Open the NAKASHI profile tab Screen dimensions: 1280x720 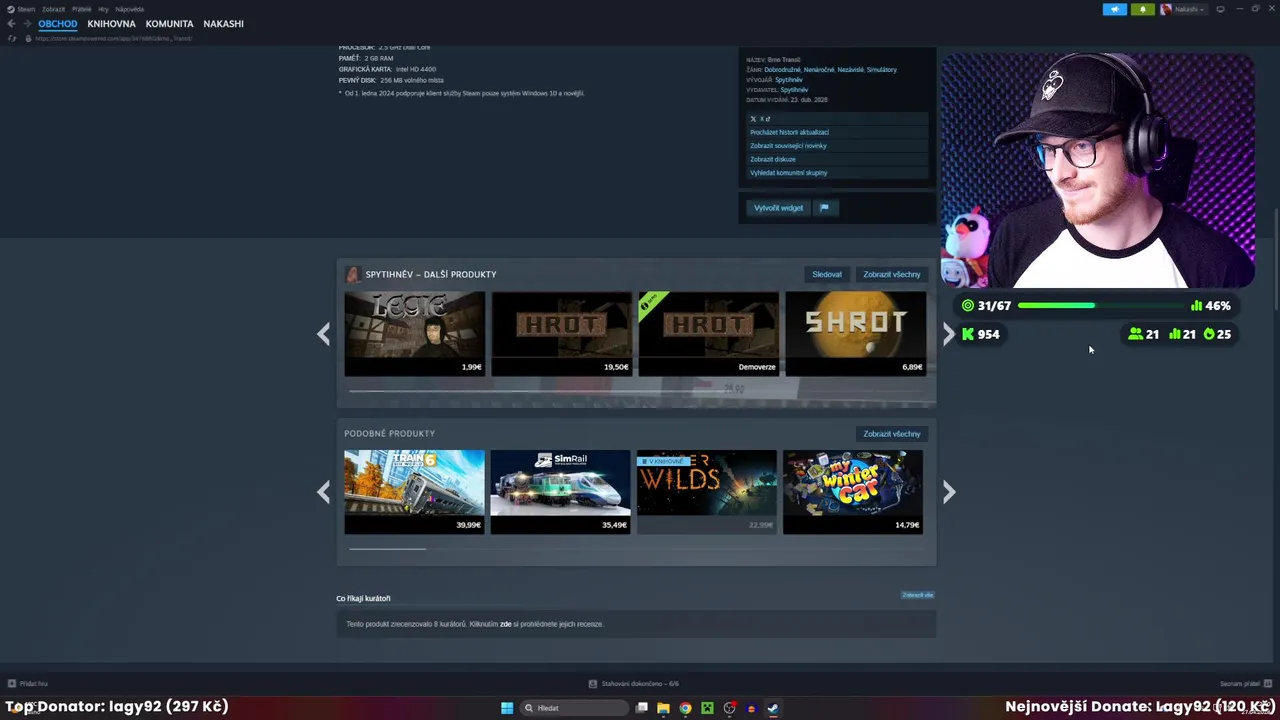223,24
